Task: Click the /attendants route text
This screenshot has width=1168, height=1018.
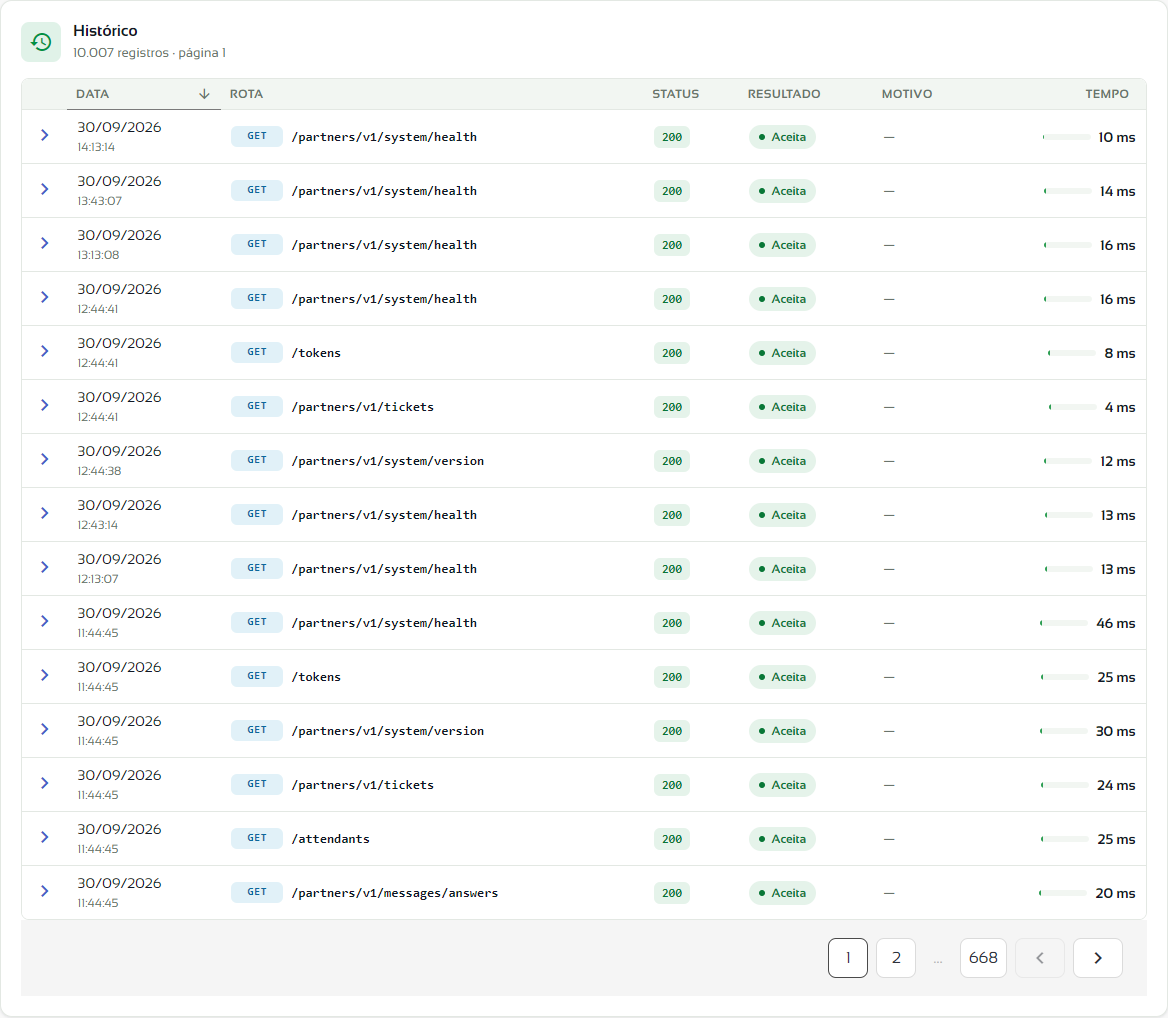Action: click(x=331, y=839)
